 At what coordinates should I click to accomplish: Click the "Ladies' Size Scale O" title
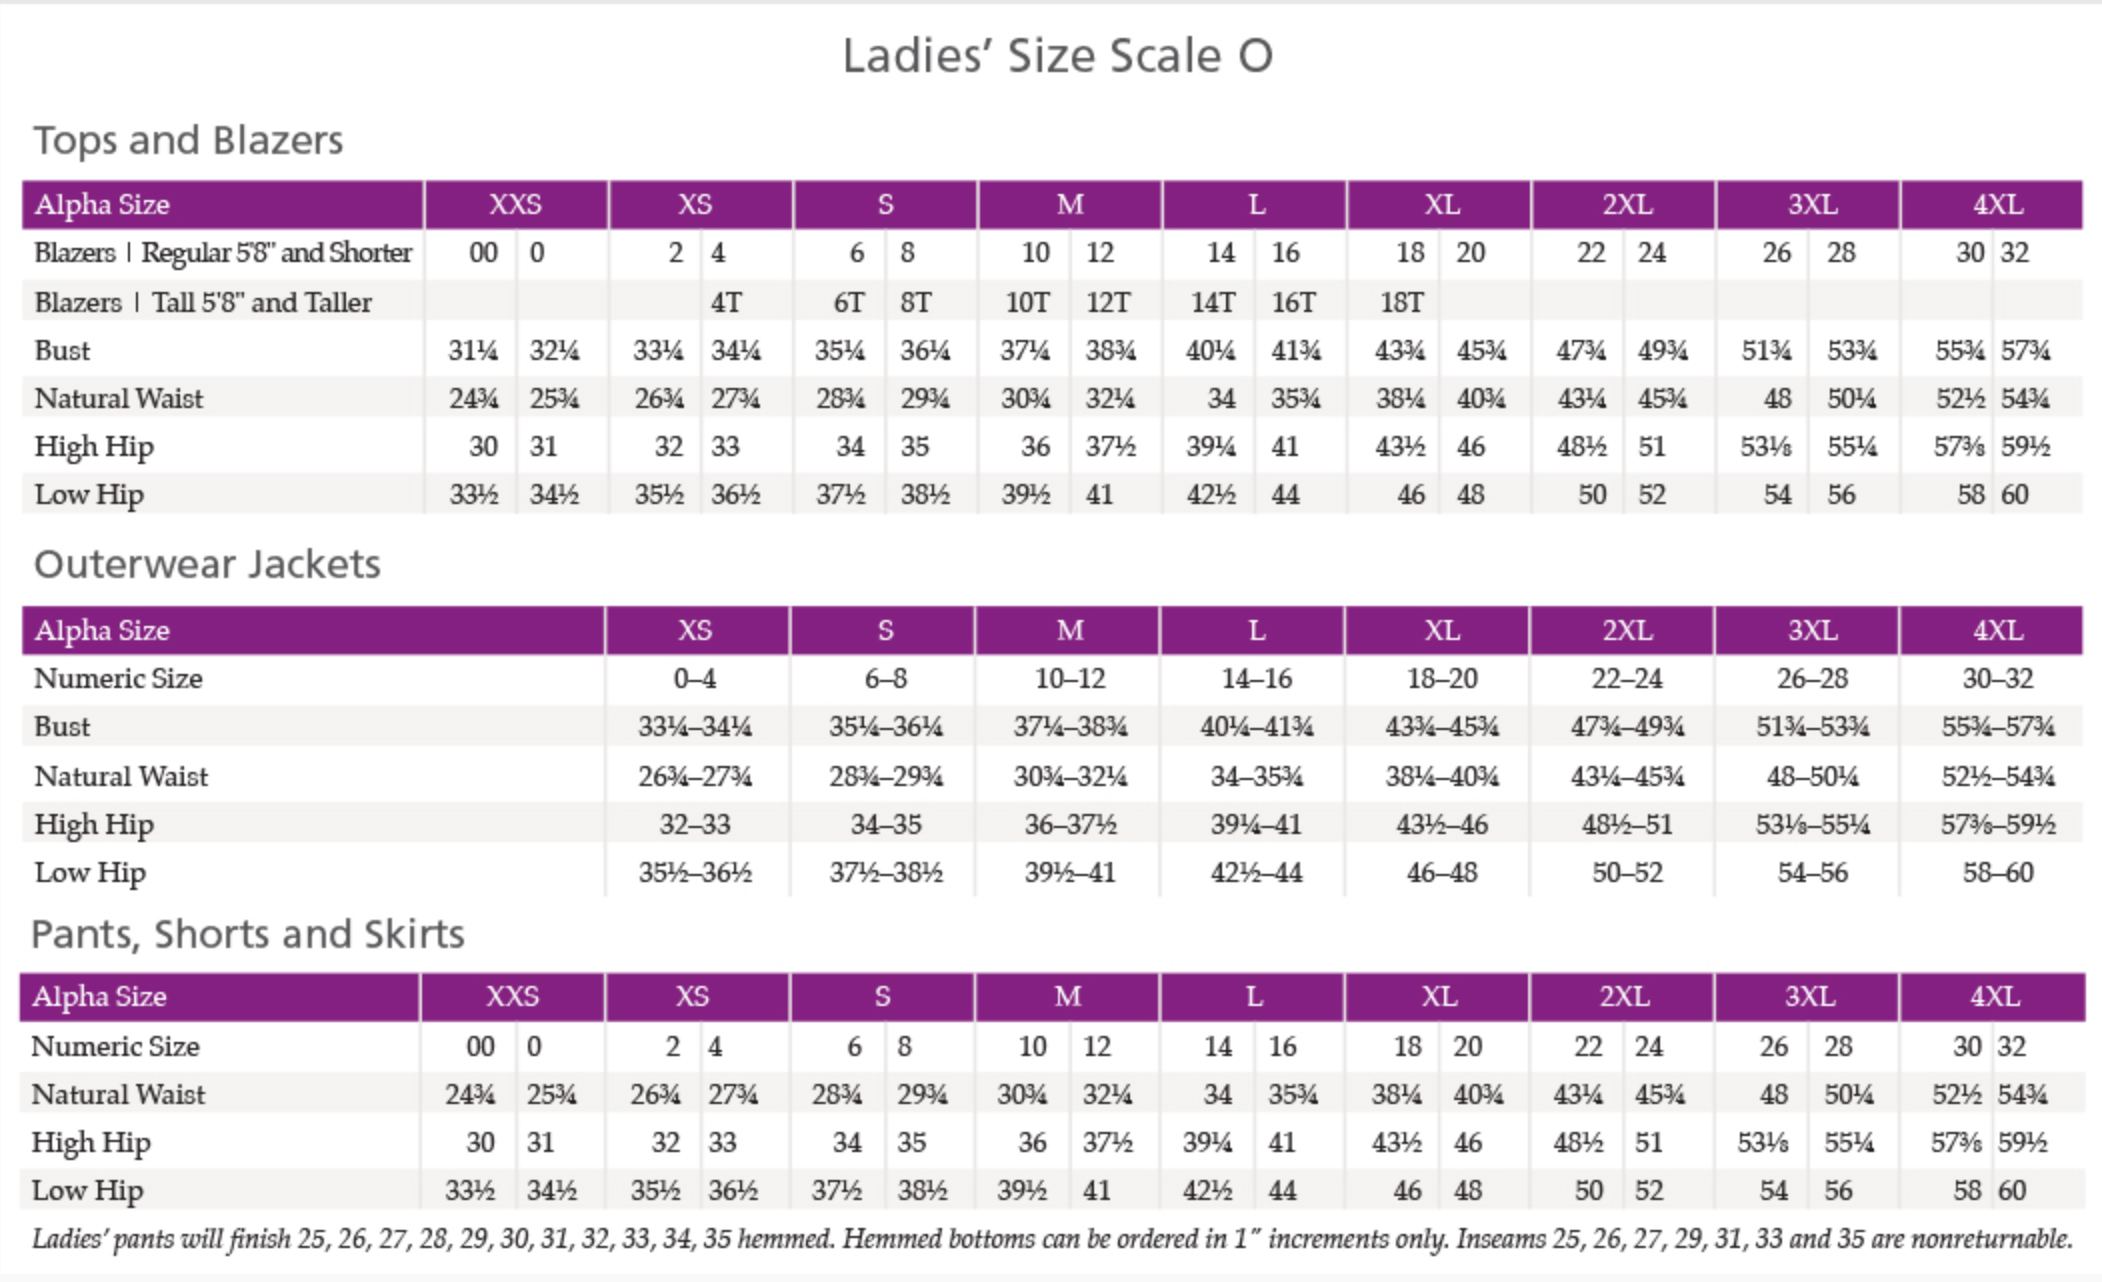pos(1057,56)
